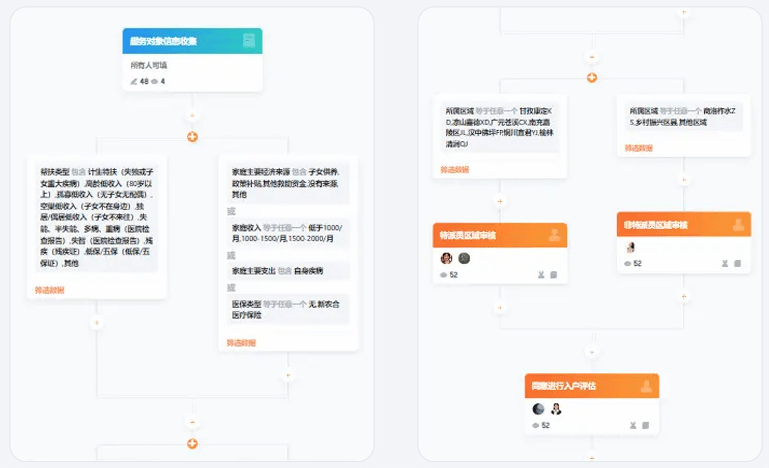Click orange add-branch button below 服务对象信息收集
The height and width of the screenshot is (468, 769).
pos(192,137)
